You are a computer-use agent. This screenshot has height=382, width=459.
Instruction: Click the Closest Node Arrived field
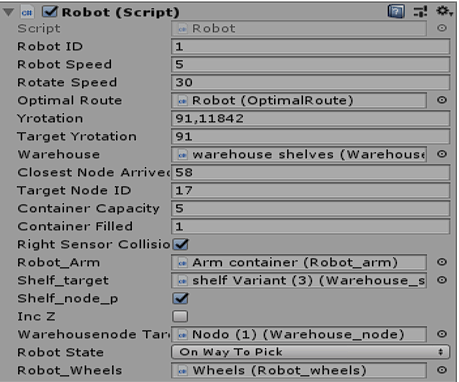point(310,172)
